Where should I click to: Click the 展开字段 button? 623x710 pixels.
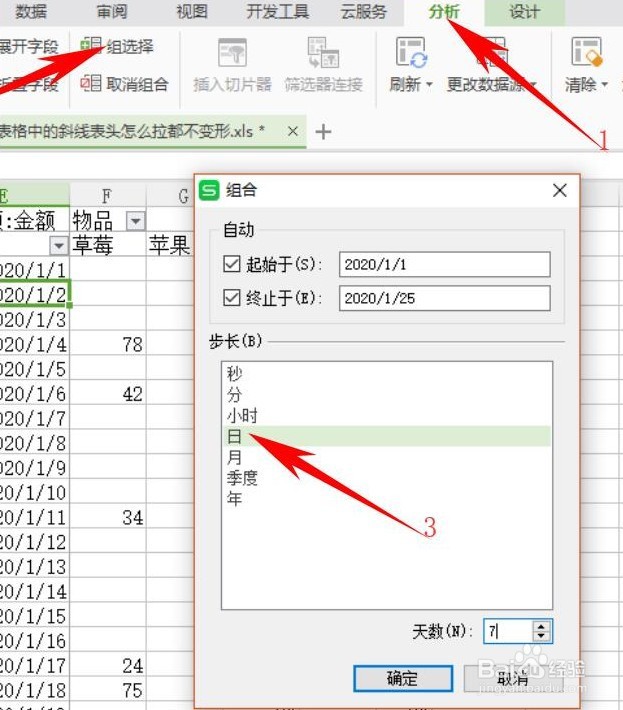(x=29, y=46)
